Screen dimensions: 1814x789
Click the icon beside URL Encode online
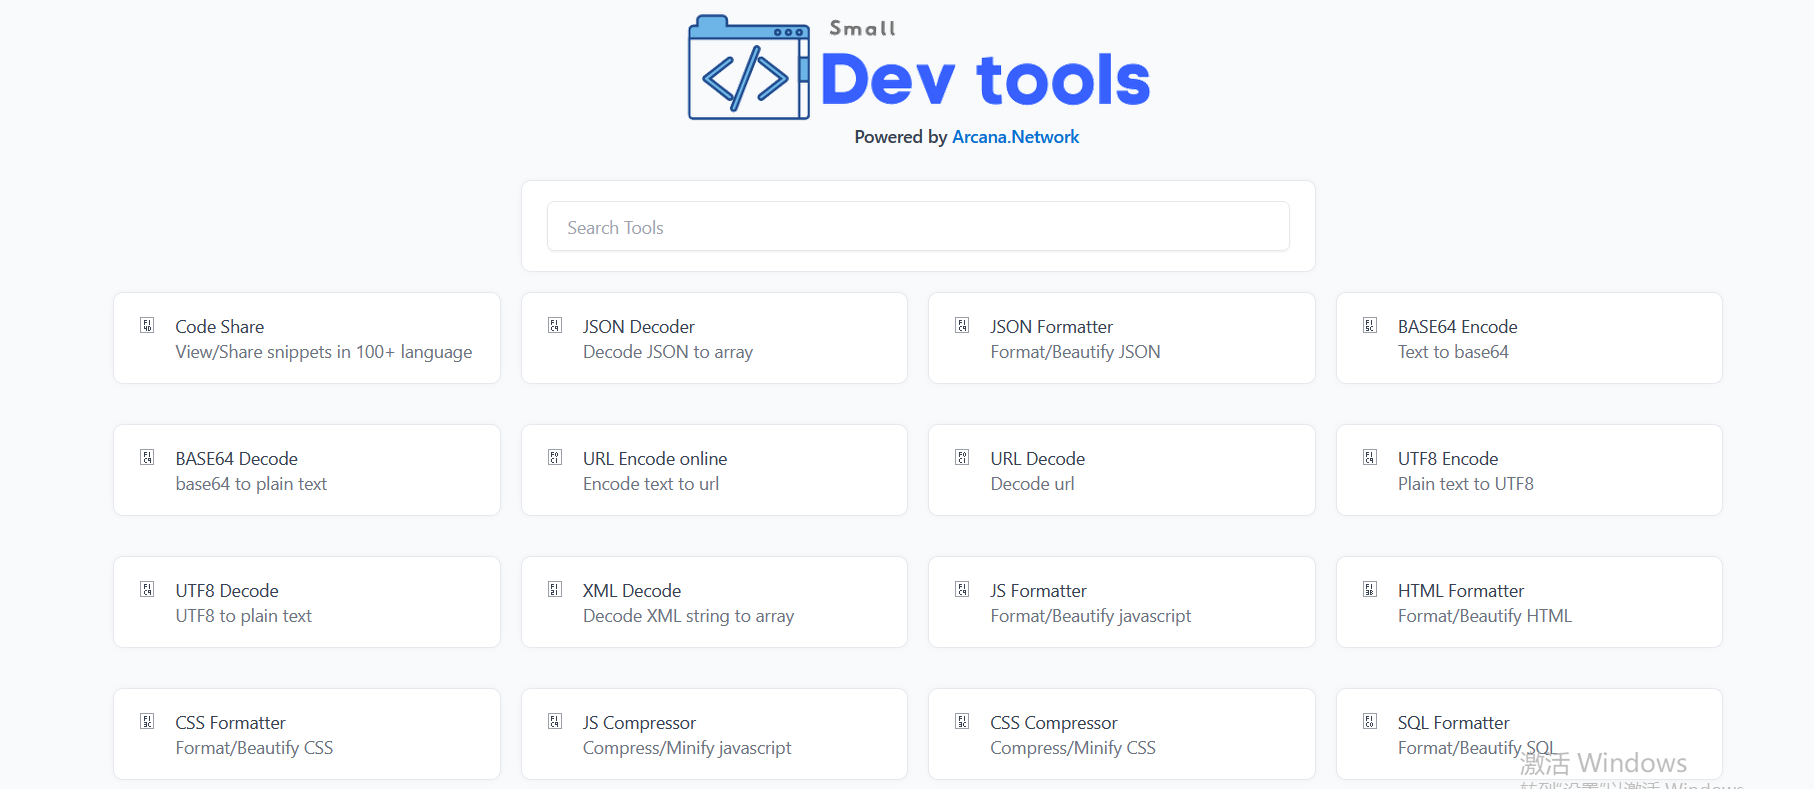555,457
